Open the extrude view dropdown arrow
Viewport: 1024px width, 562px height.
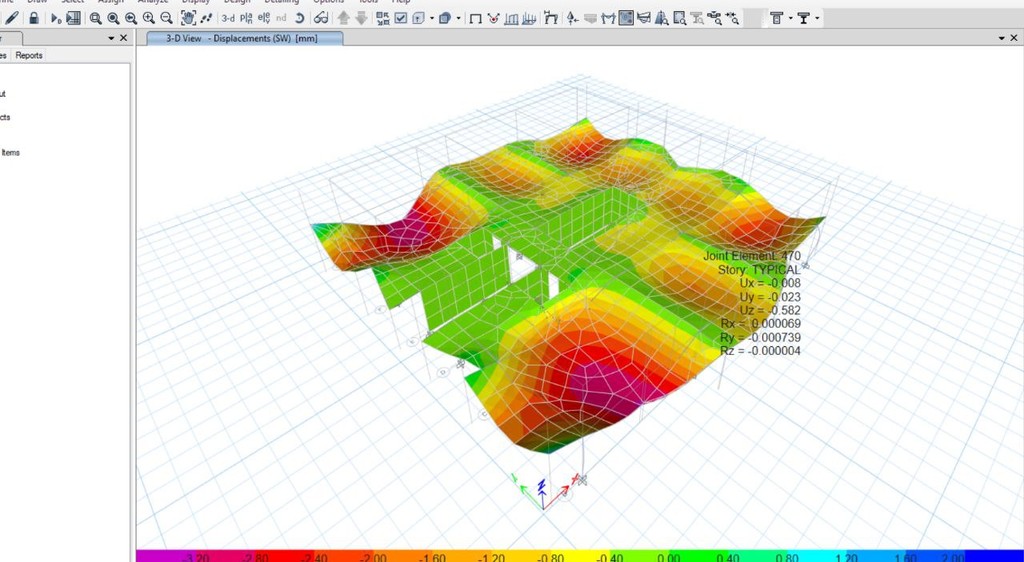click(432, 18)
